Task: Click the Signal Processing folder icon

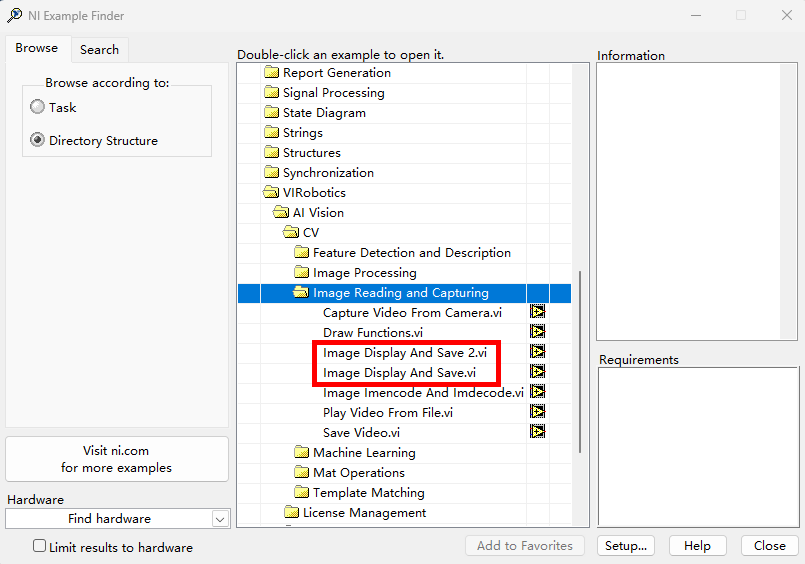Action: (x=271, y=93)
